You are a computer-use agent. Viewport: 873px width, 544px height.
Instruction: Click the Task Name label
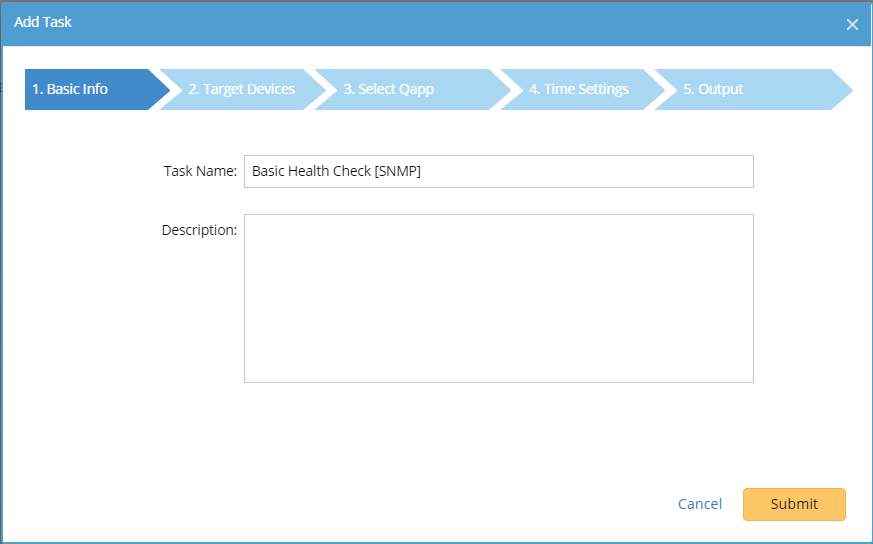[200, 171]
